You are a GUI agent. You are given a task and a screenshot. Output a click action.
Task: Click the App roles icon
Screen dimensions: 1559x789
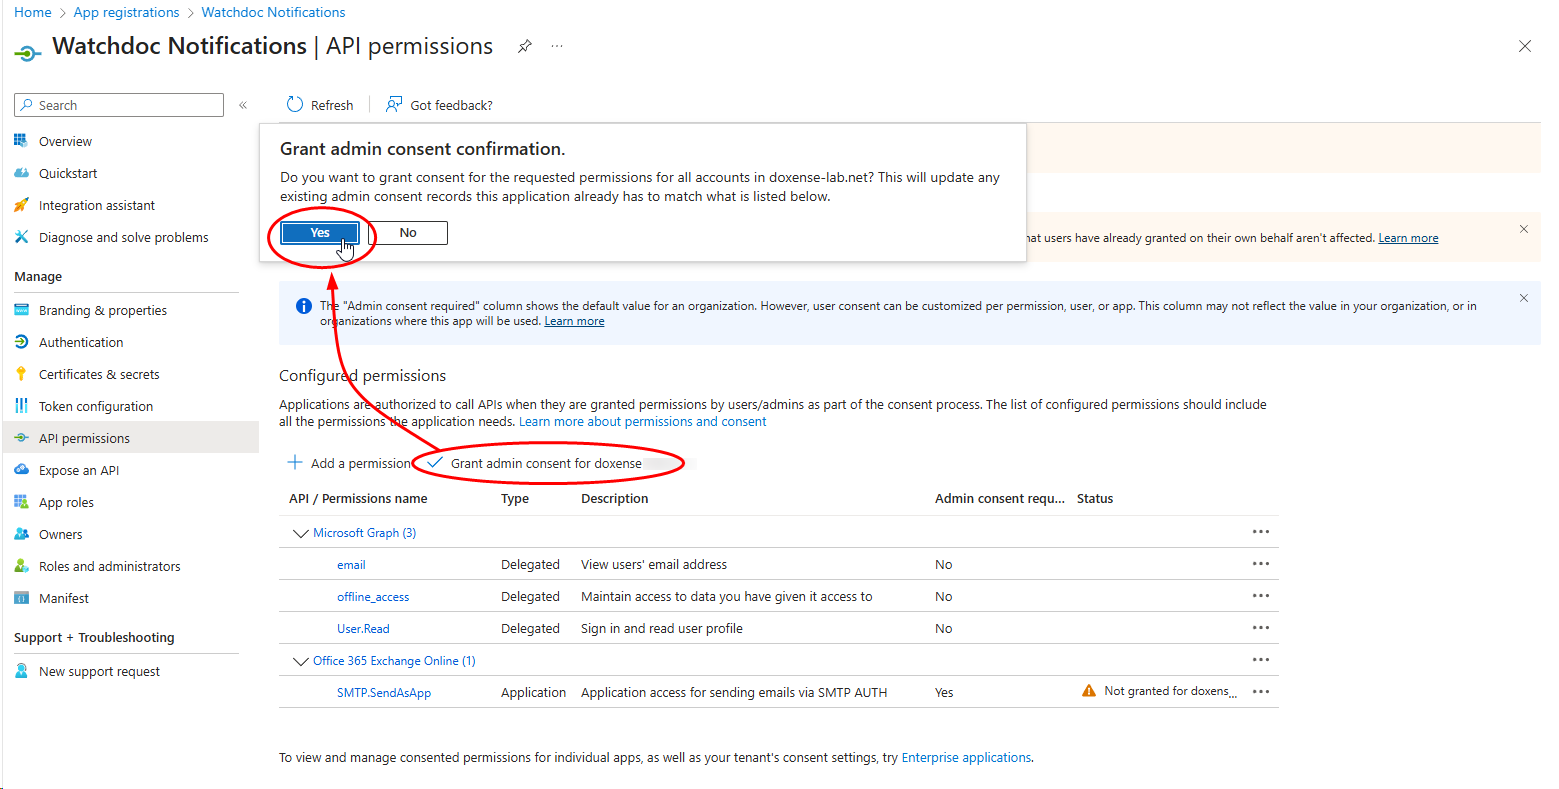click(x=21, y=502)
